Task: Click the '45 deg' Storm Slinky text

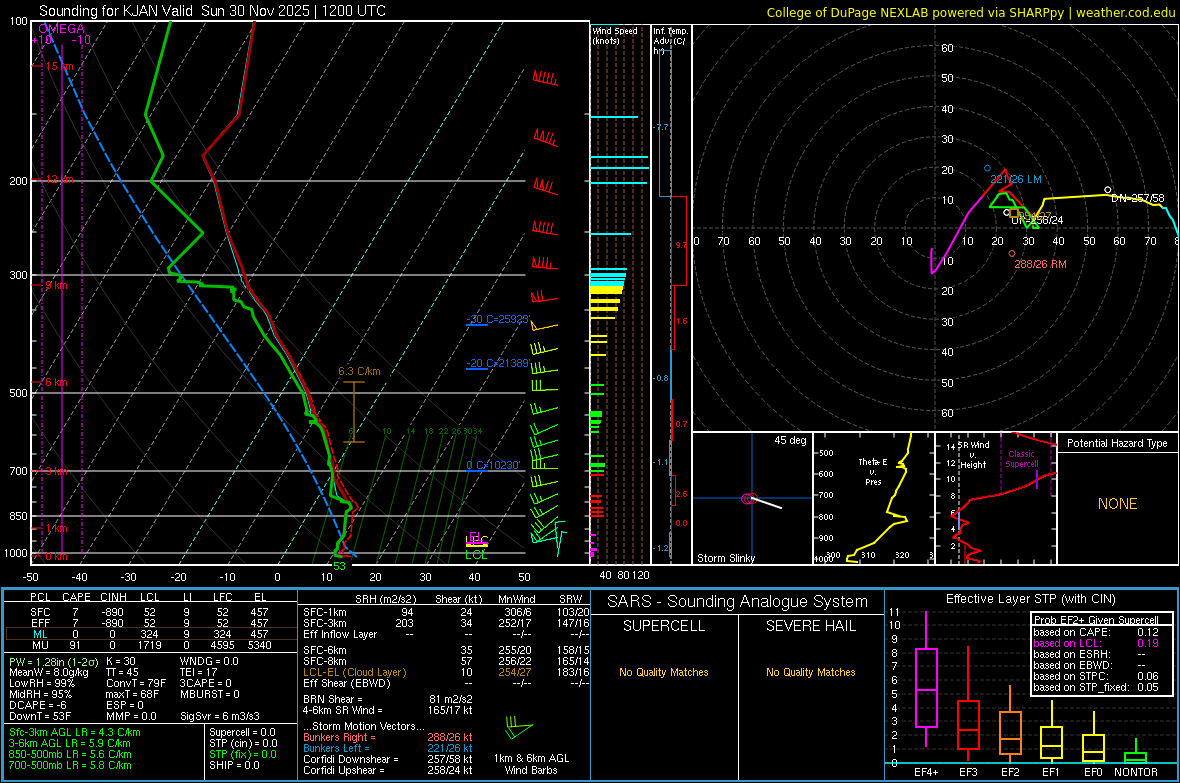Action: [x=790, y=440]
